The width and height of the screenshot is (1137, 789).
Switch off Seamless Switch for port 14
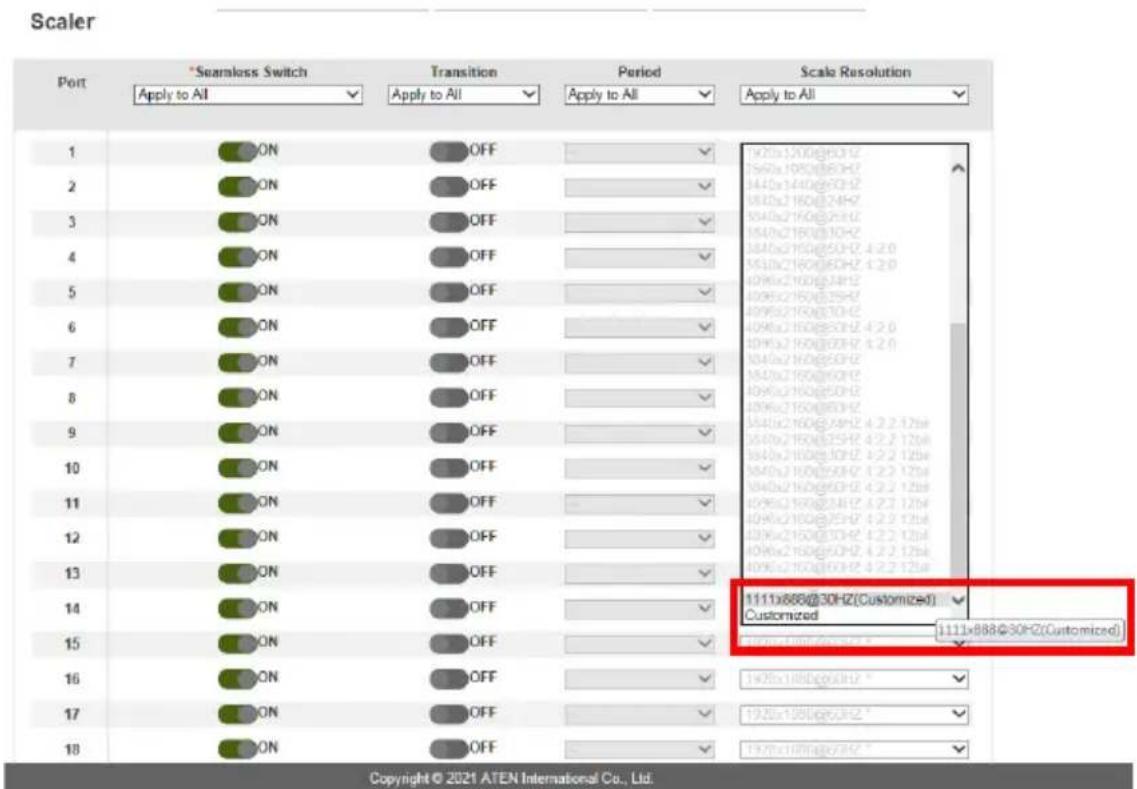point(238,608)
